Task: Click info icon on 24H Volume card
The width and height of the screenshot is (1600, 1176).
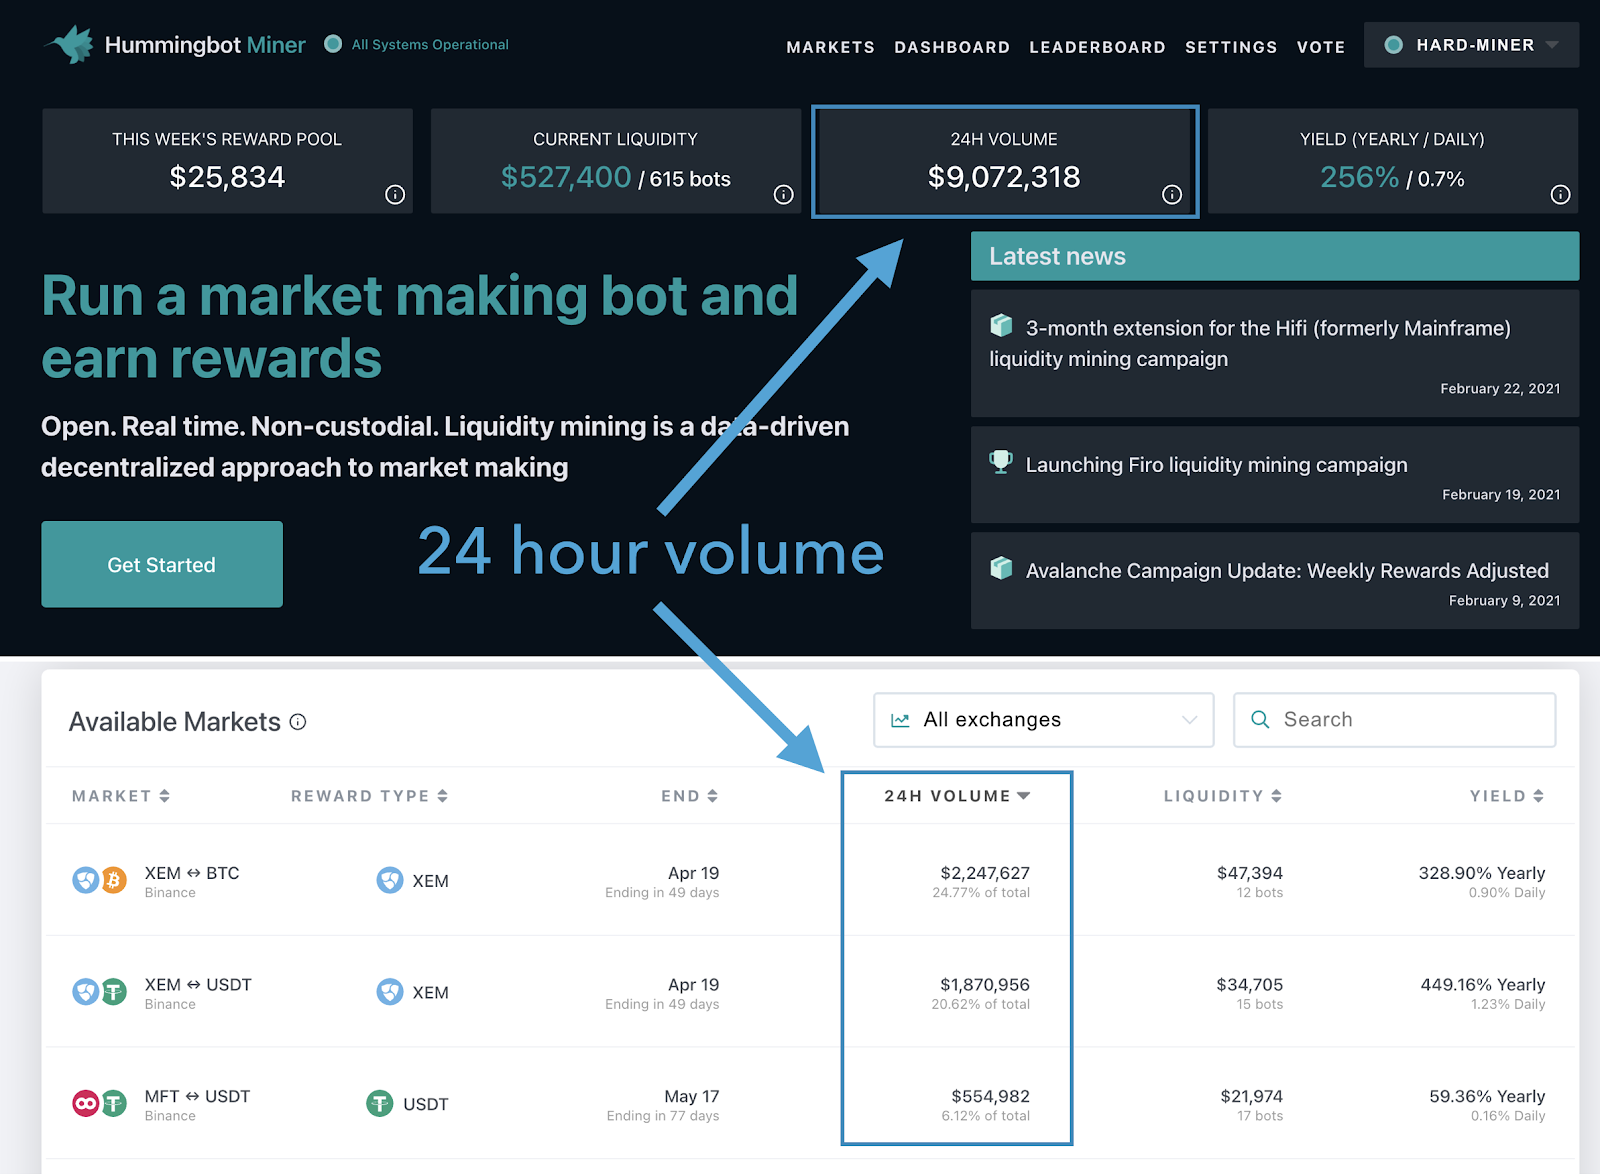Action: pyautogui.click(x=1172, y=195)
